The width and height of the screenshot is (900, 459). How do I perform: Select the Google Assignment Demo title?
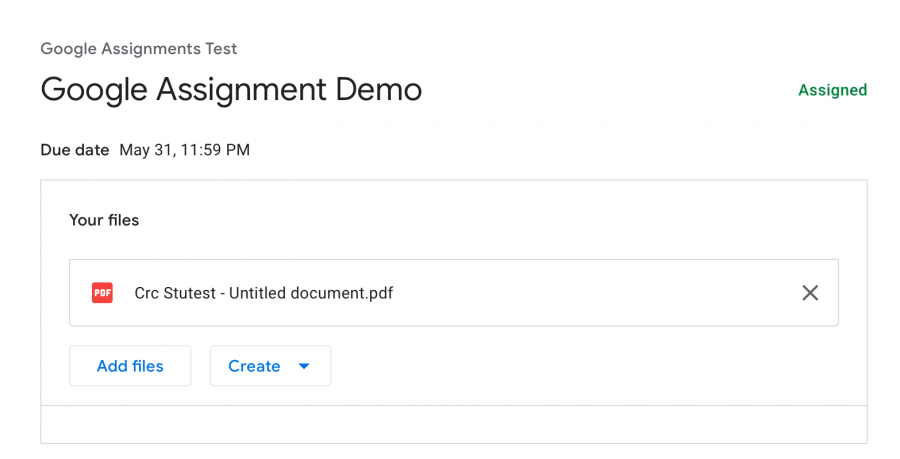[231, 90]
